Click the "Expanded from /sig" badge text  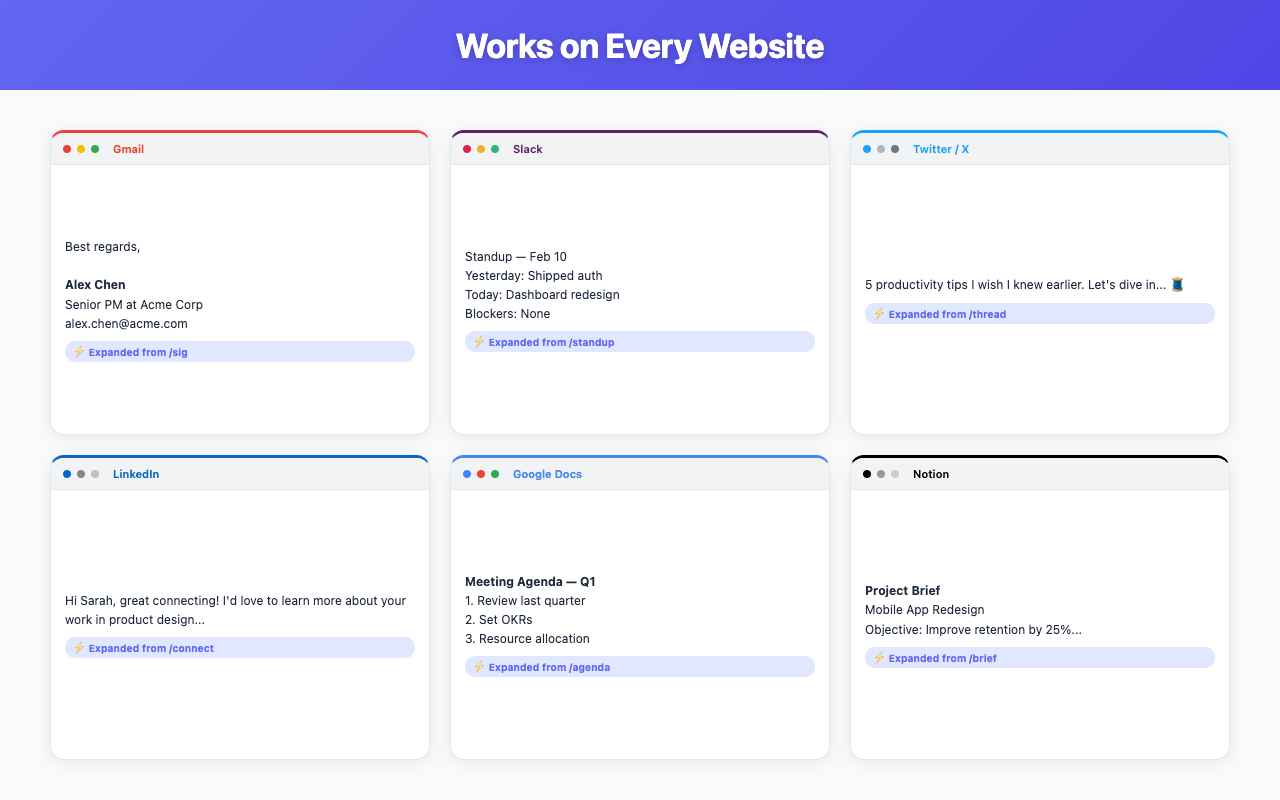point(138,352)
